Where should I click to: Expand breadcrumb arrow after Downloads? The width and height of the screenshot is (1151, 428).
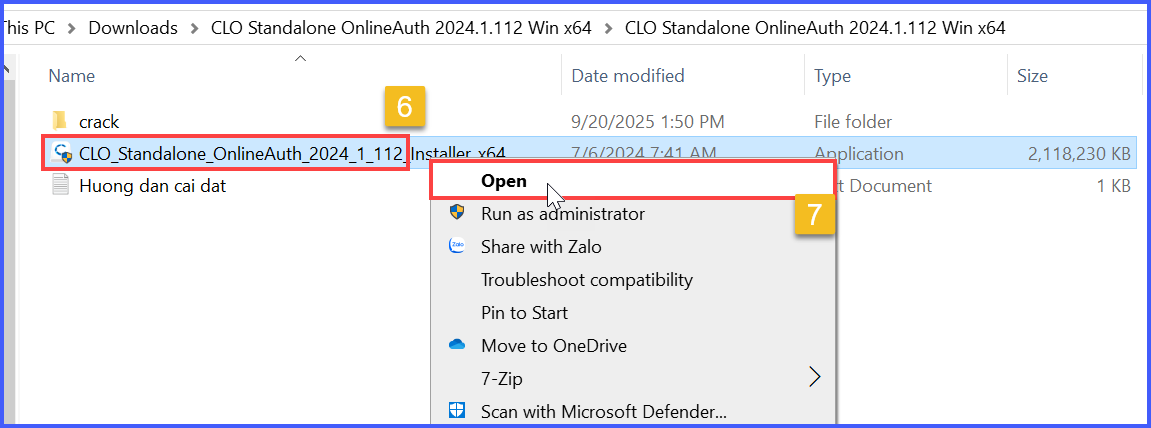pyautogui.click(x=194, y=28)
